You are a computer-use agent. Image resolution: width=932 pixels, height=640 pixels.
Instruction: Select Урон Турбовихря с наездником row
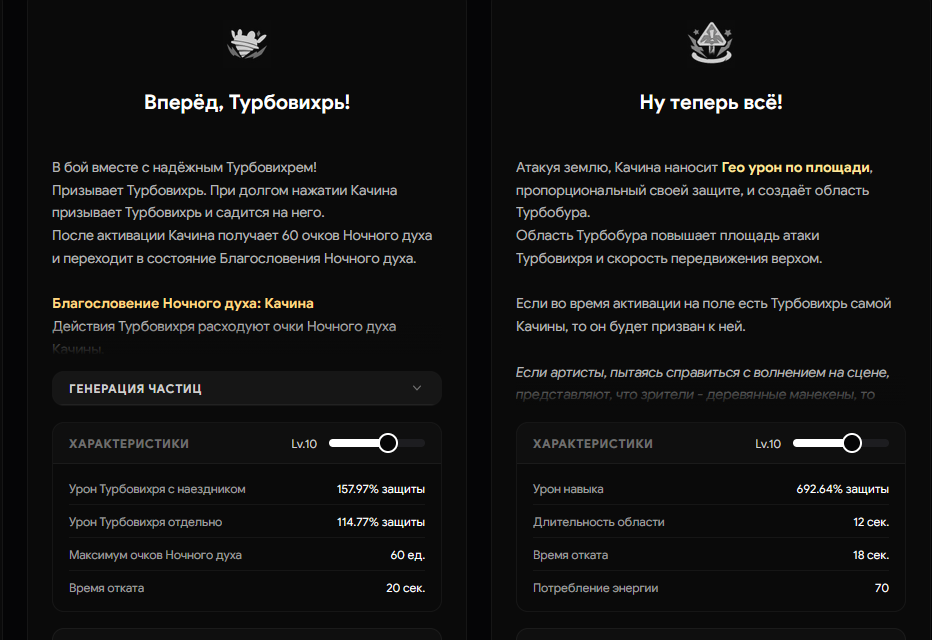pos(247,489)
